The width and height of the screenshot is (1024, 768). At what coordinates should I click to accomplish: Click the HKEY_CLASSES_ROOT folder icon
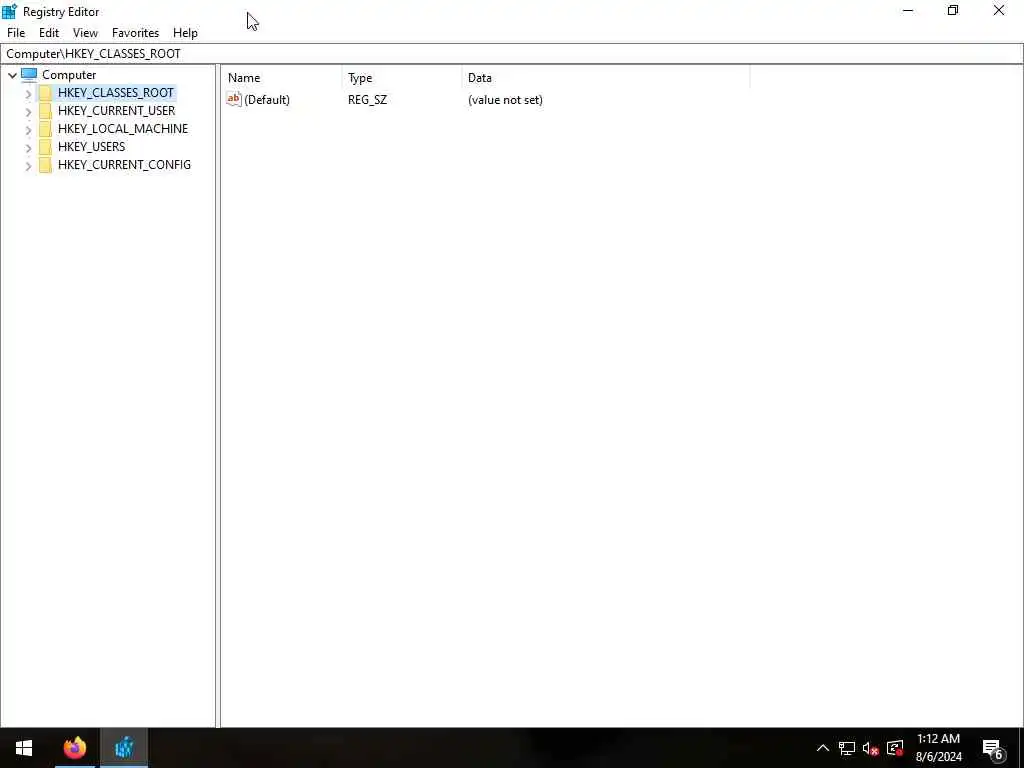[x=45, y=93]
